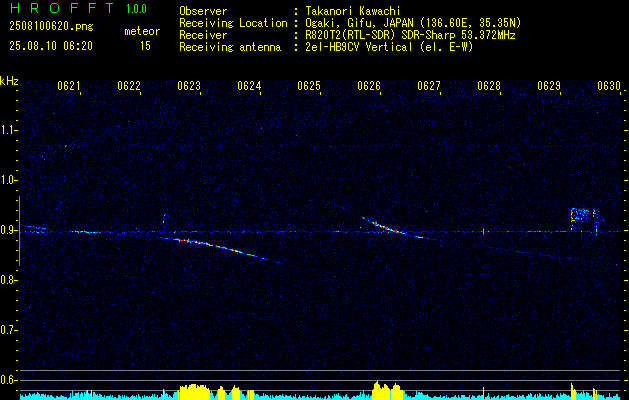Click the version number 1.0.0
This screenshot has height=400, width=629.
coord(136,9)
